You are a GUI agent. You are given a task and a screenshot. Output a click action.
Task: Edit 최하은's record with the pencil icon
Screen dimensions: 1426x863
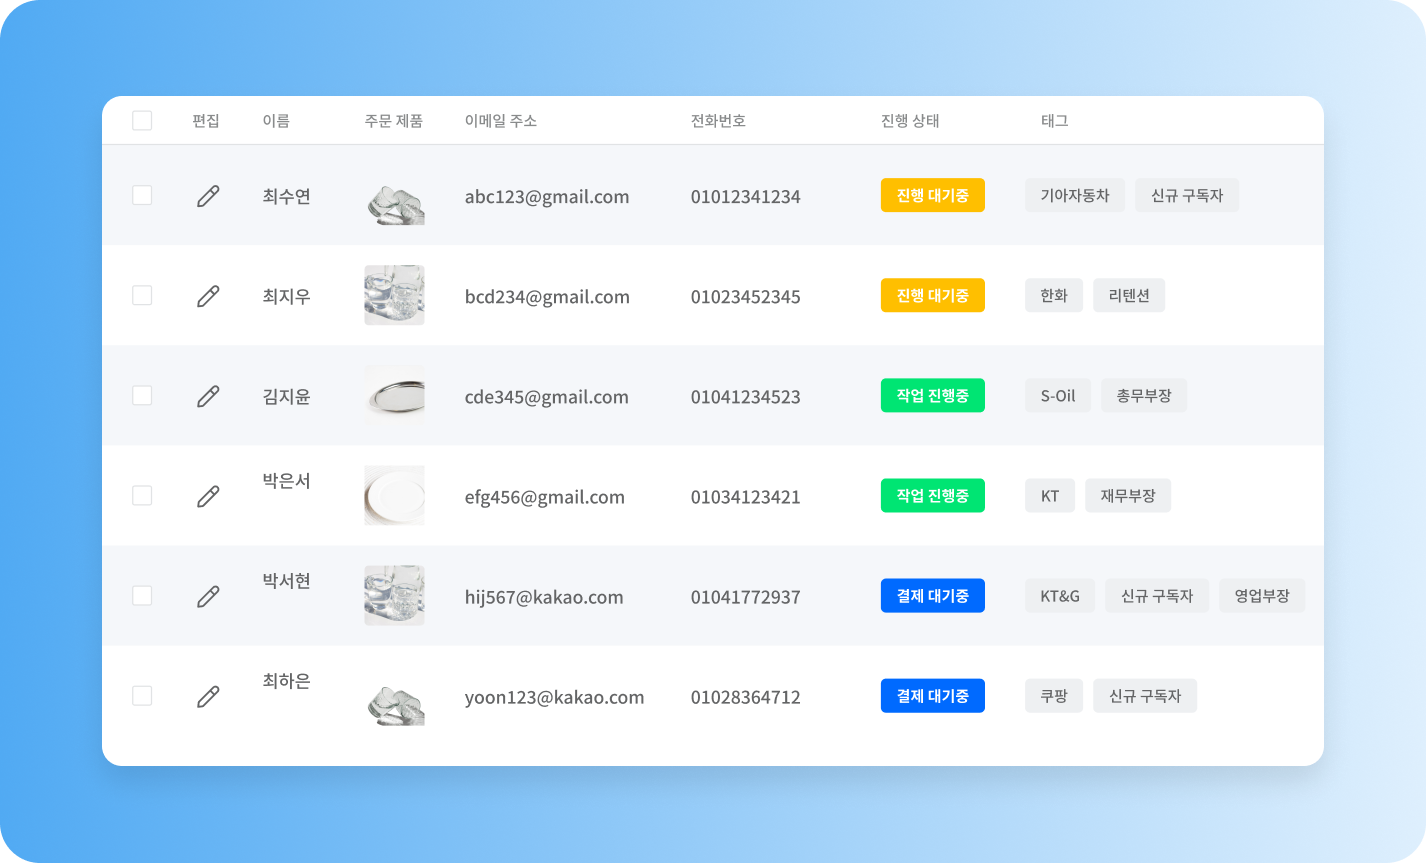coord(207,695)
